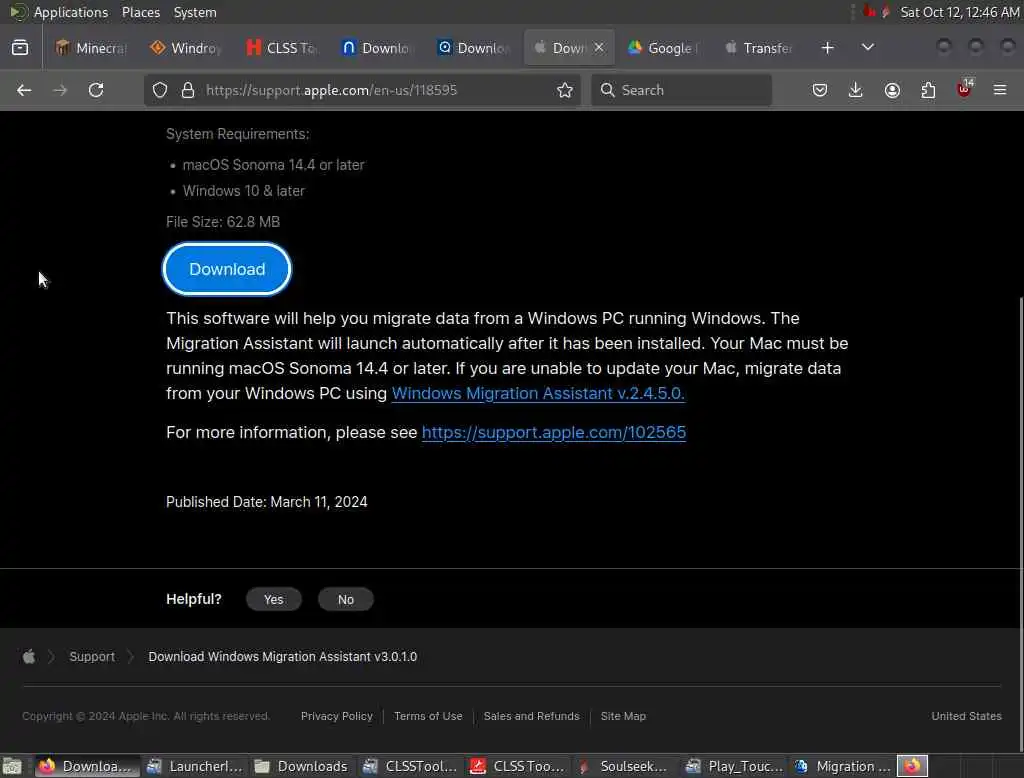The height and width of the screenshot is (778, 1024).
Task: Open the Sales and Refunds link
Action: 531,716
